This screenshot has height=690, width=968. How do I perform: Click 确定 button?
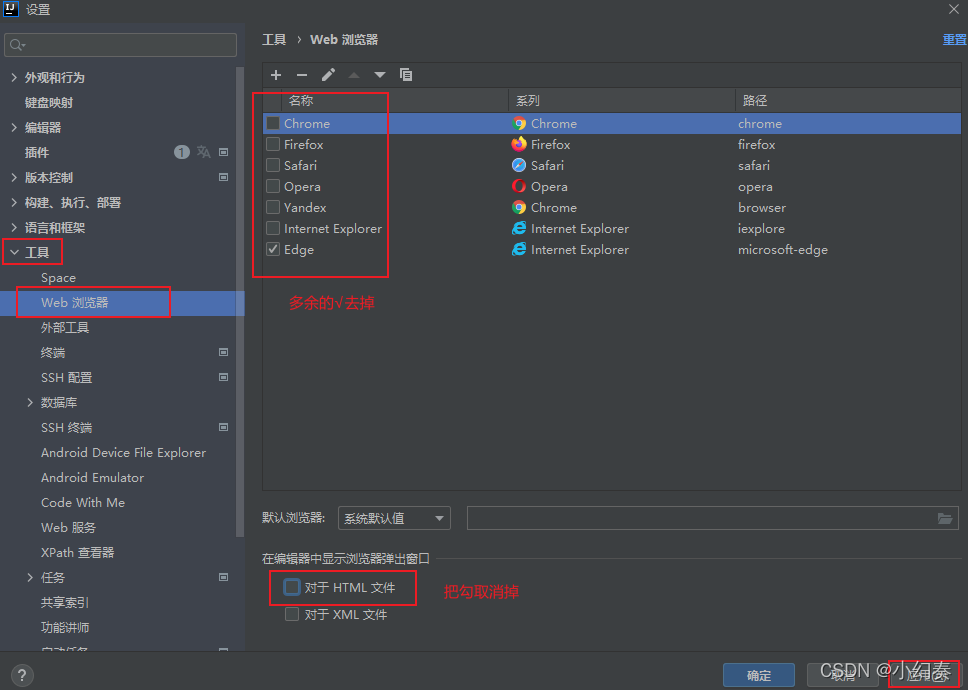click(759, 675)
